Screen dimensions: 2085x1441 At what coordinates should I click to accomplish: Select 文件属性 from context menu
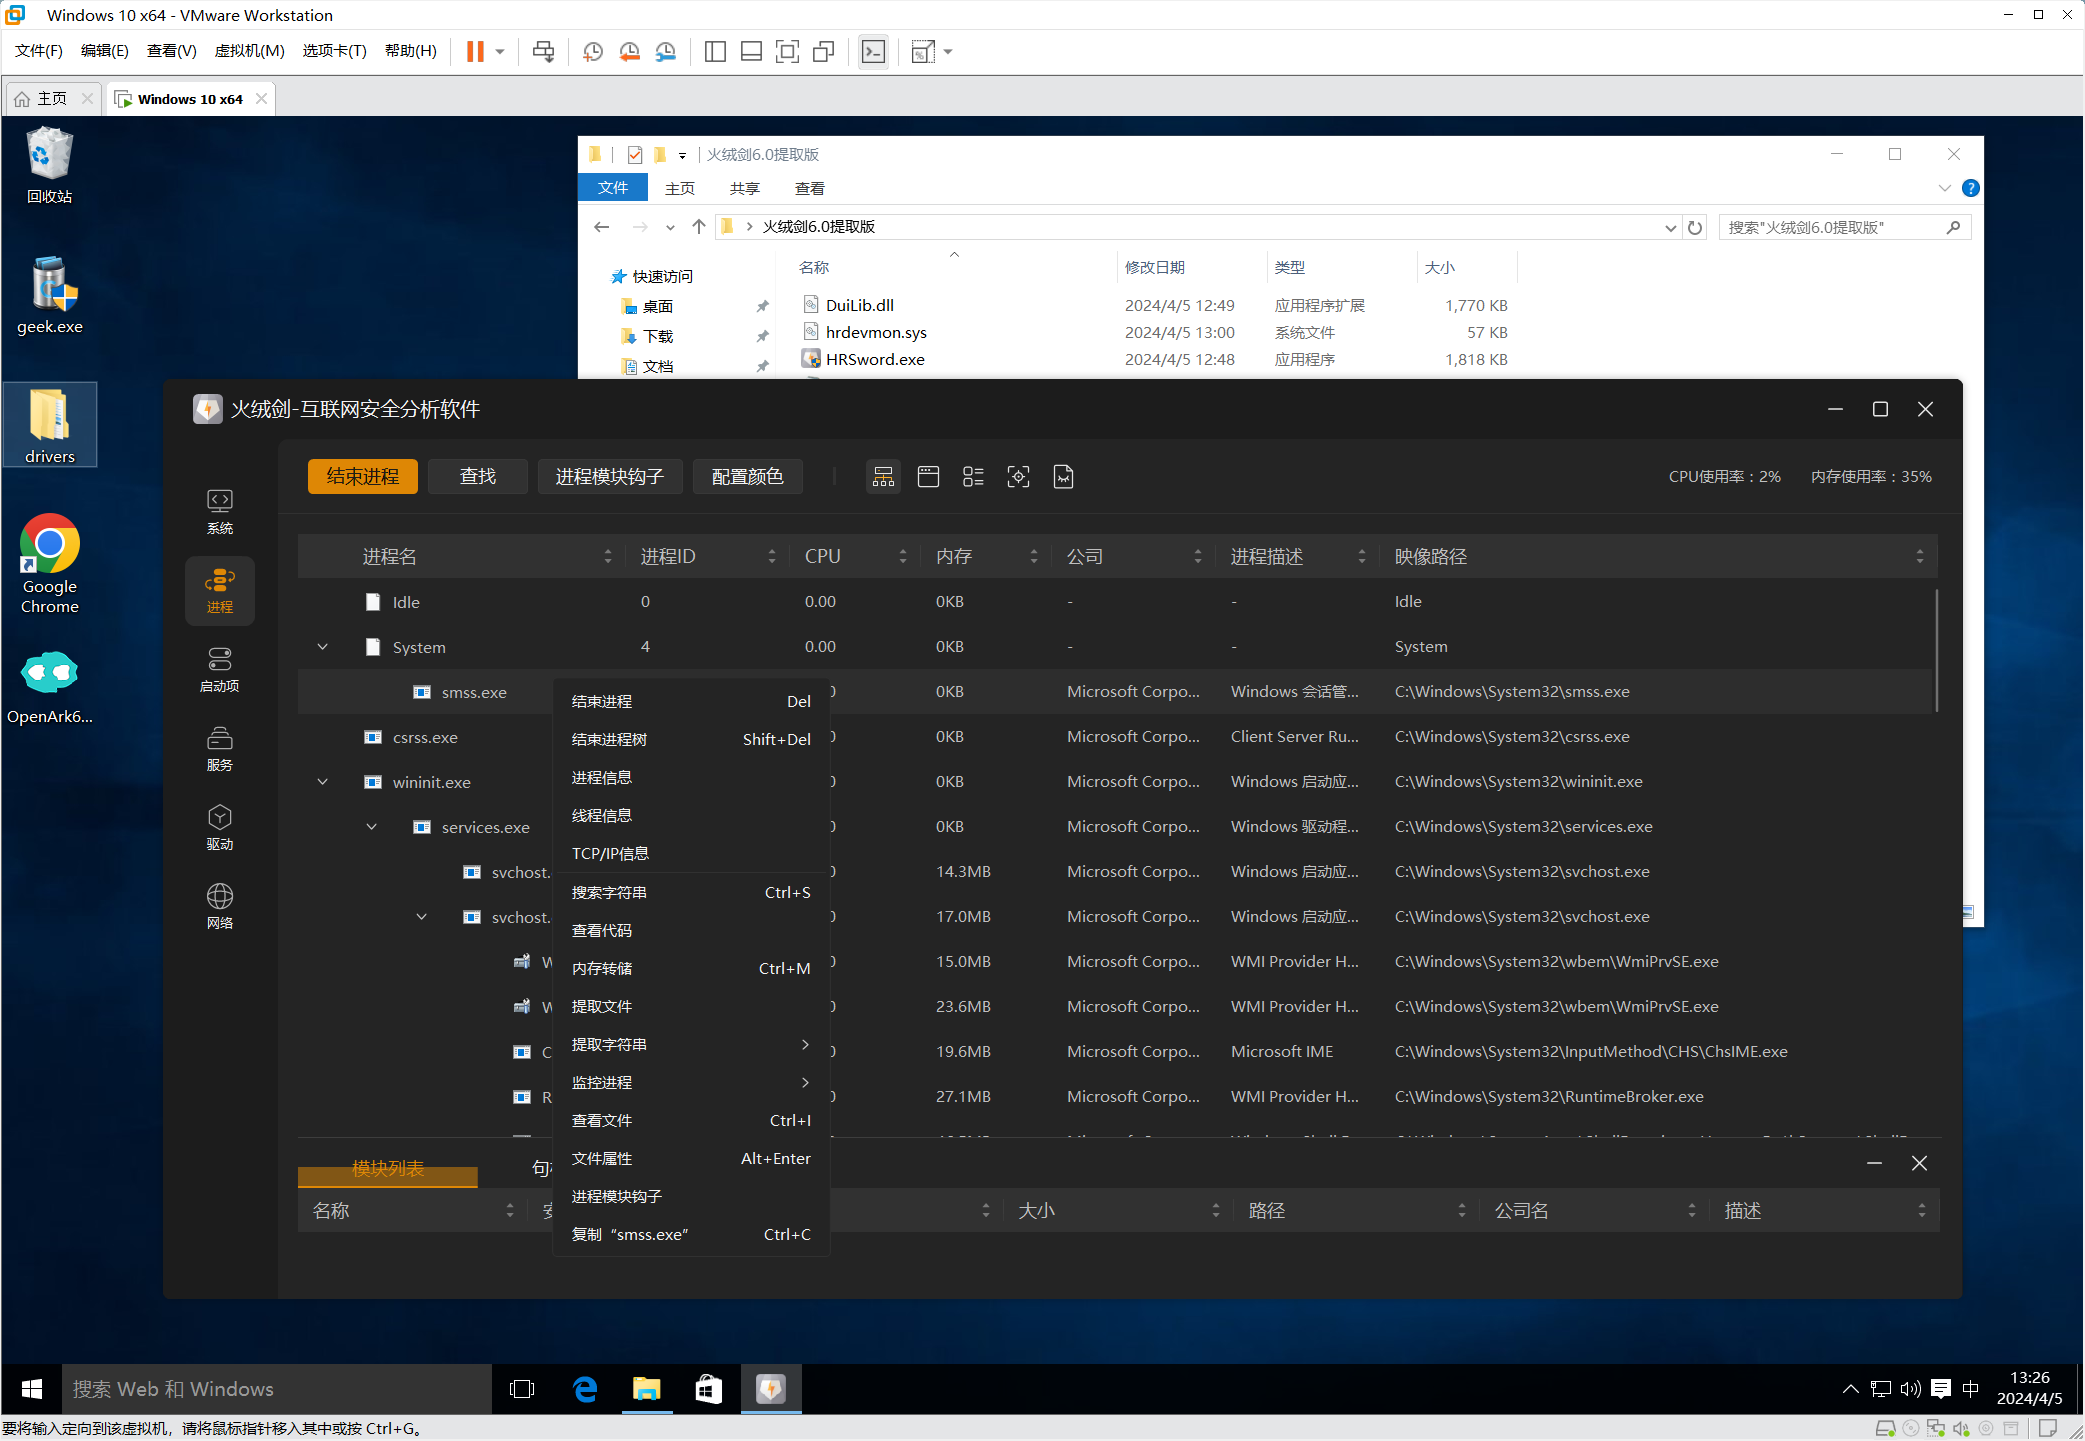coord(691,1159)
